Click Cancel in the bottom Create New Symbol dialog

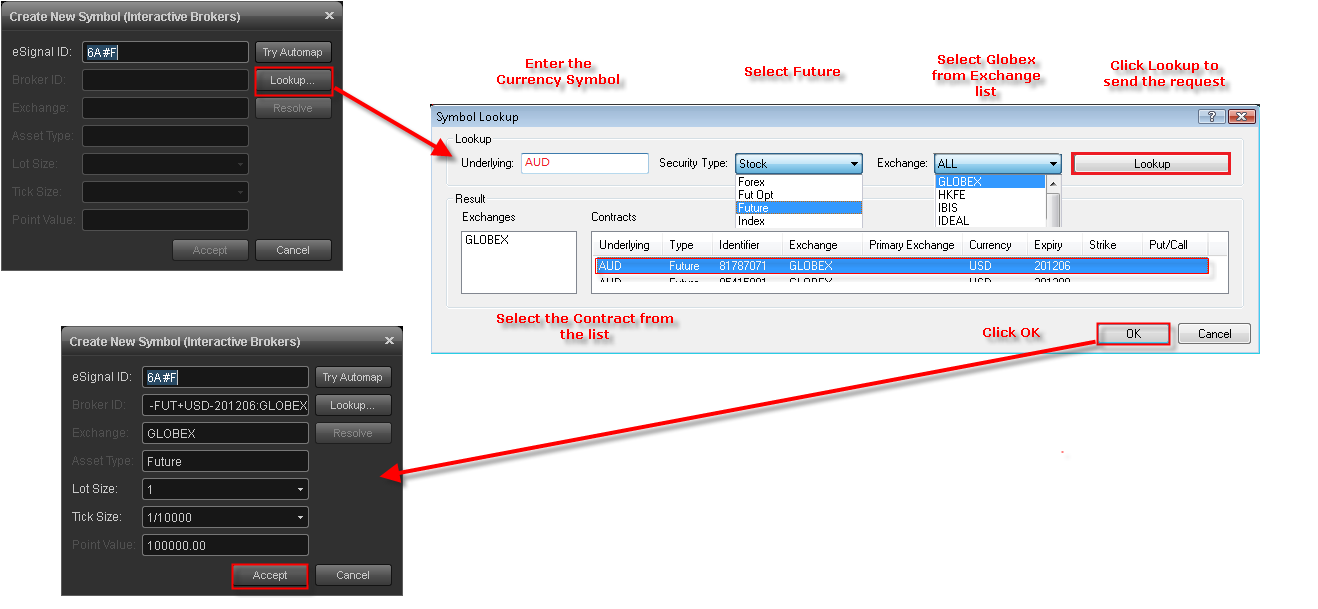tap(353, 575)
